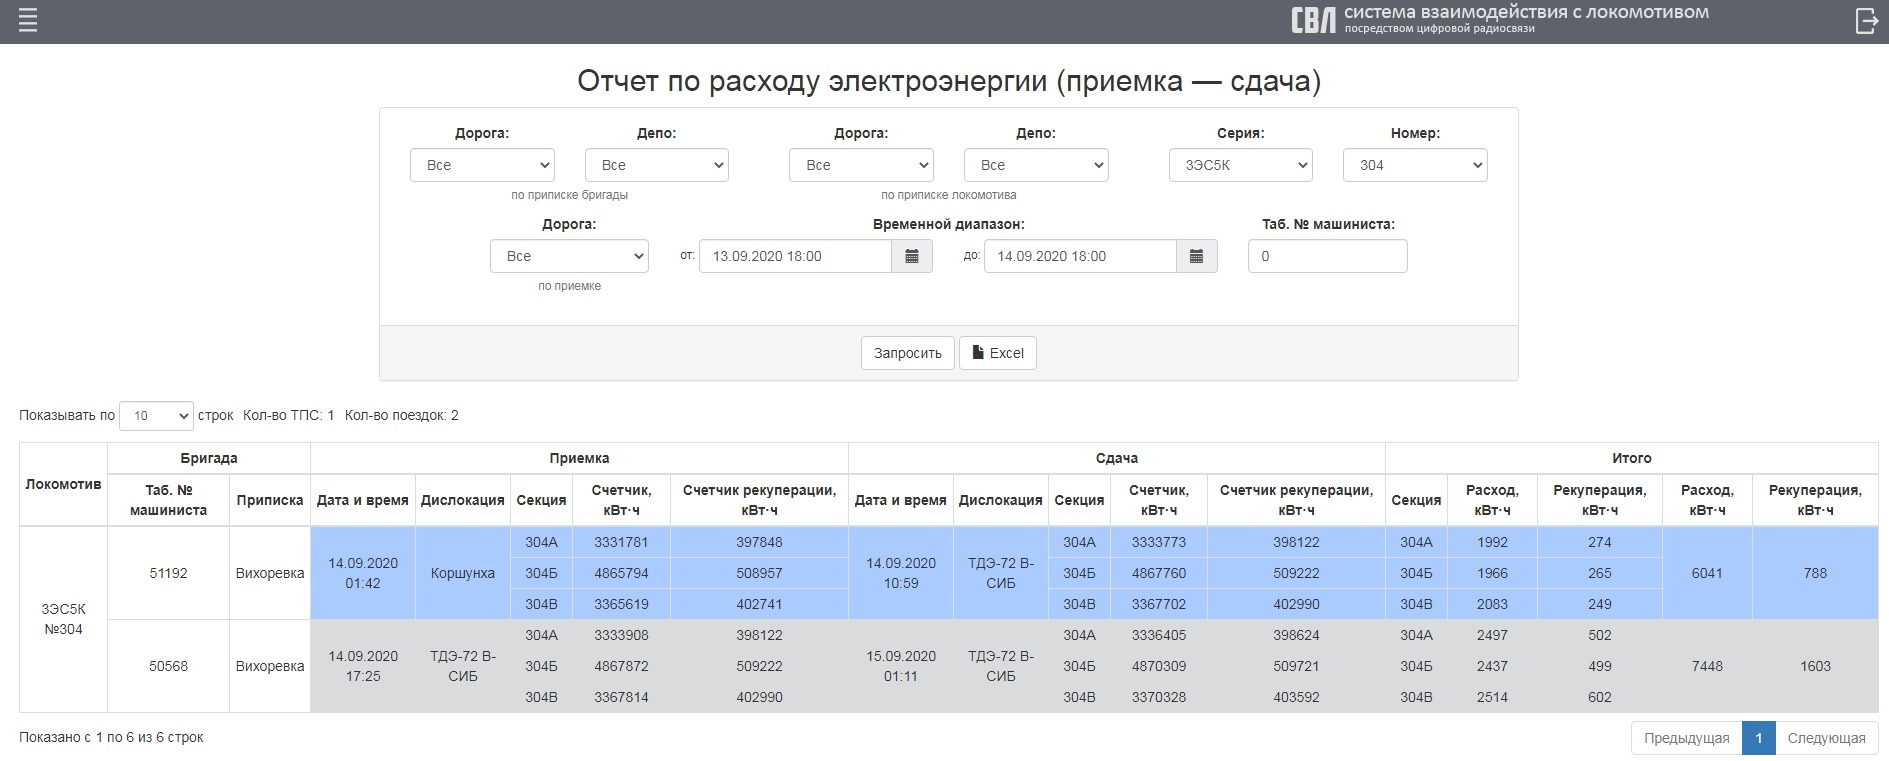
Task: Open the crew registration Дорога dropdown
Action: 482,166
